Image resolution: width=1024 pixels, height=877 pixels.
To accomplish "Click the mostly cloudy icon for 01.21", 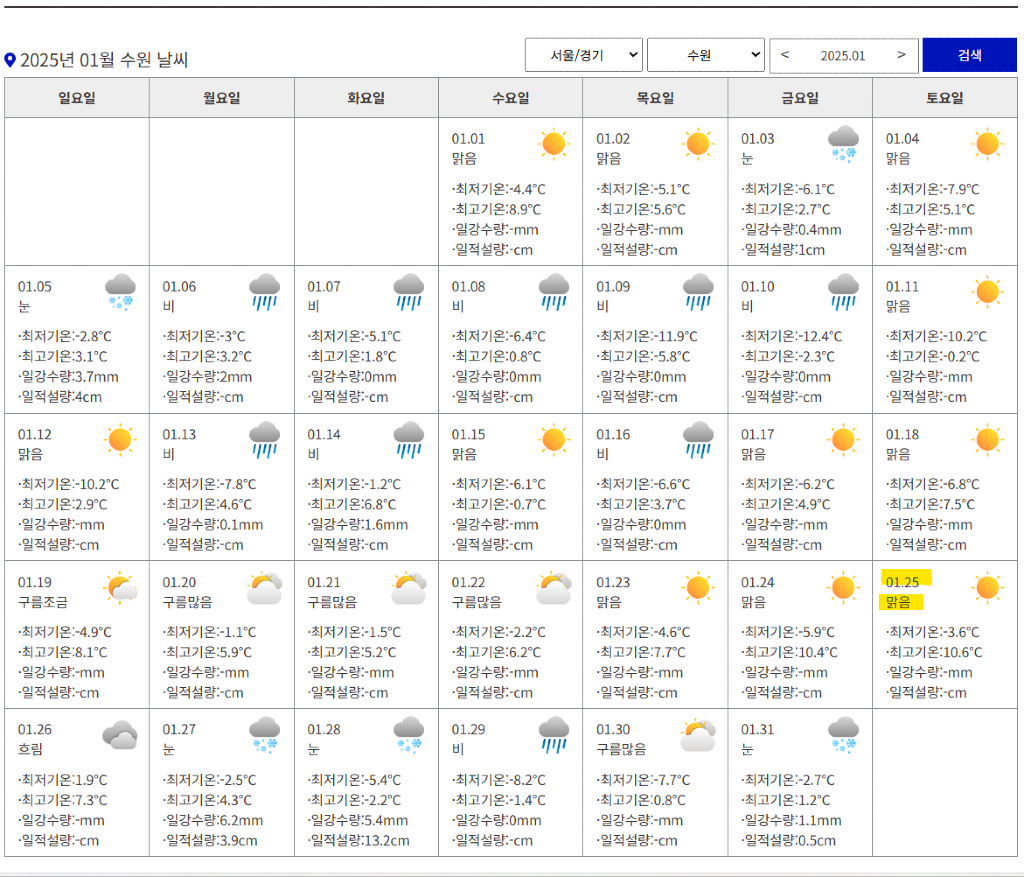I will 409,588.
